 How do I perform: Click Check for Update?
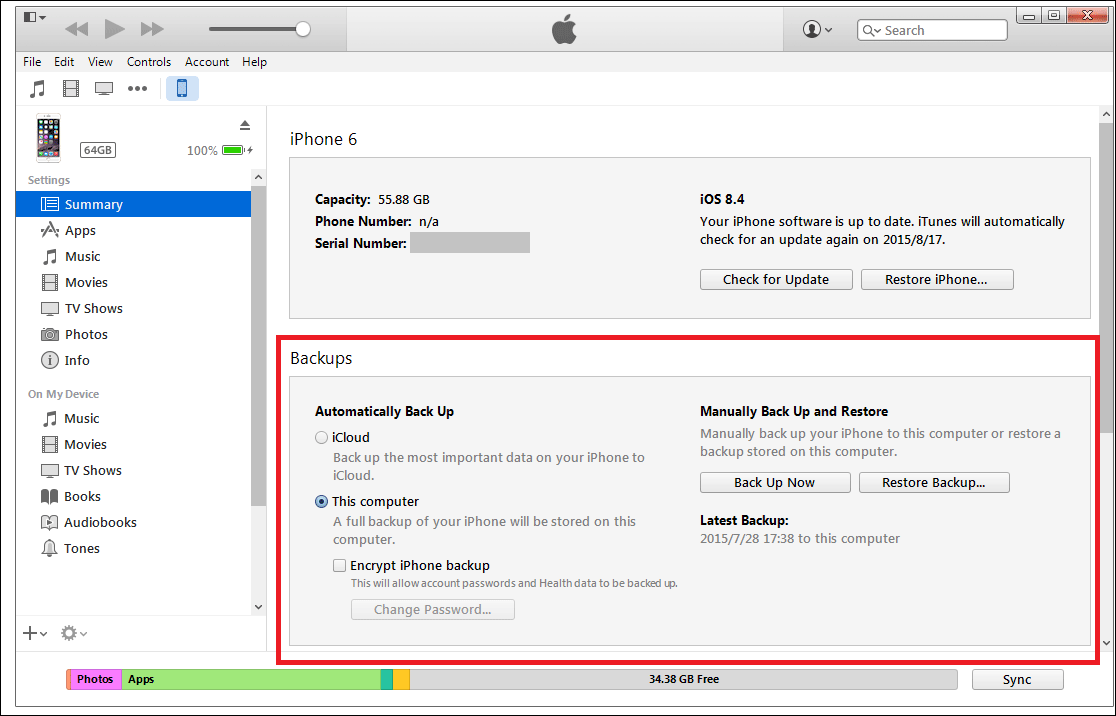point(776,280)
